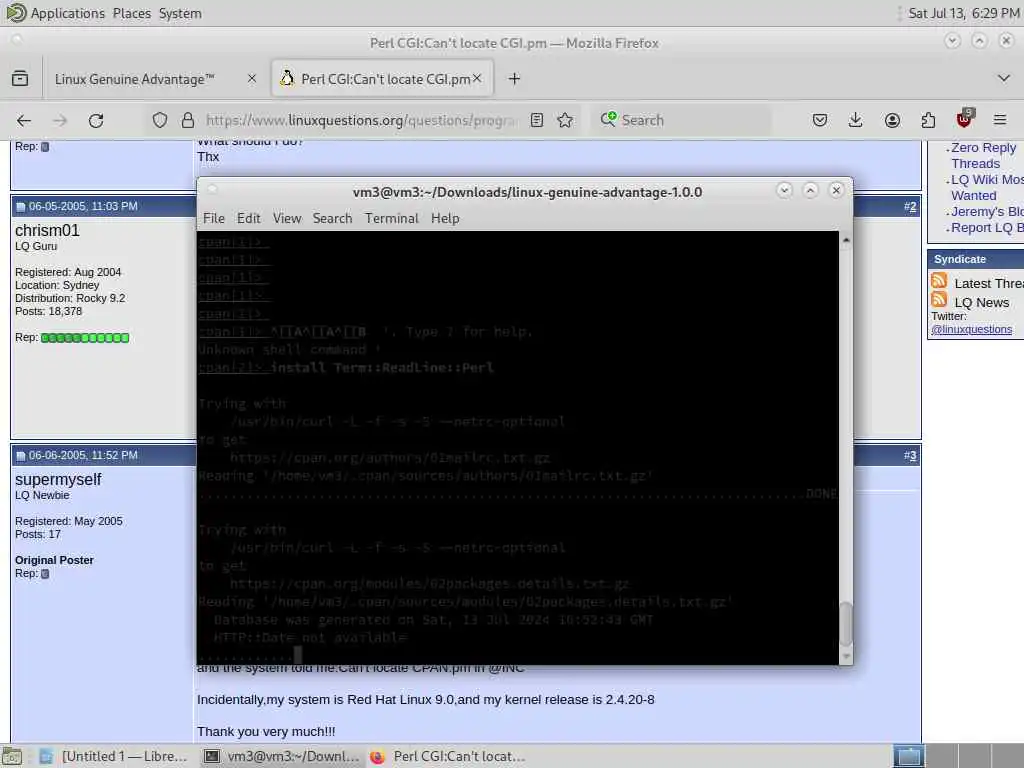Open the terminal Search menu
Image resolution: width=1024 pixels, height=768 pixels.
[x=332, y=218]
